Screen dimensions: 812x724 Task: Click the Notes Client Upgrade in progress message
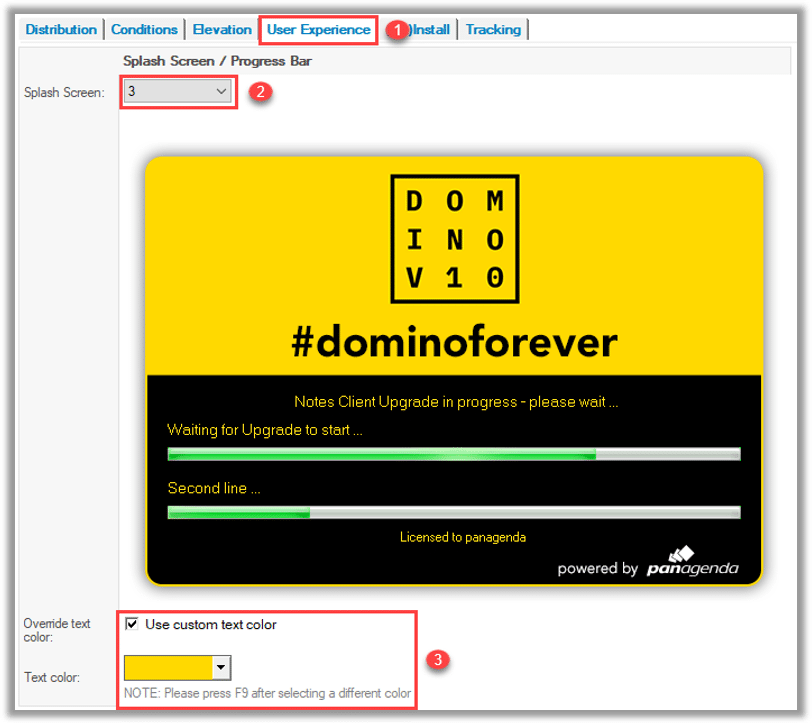click(456, 402)
